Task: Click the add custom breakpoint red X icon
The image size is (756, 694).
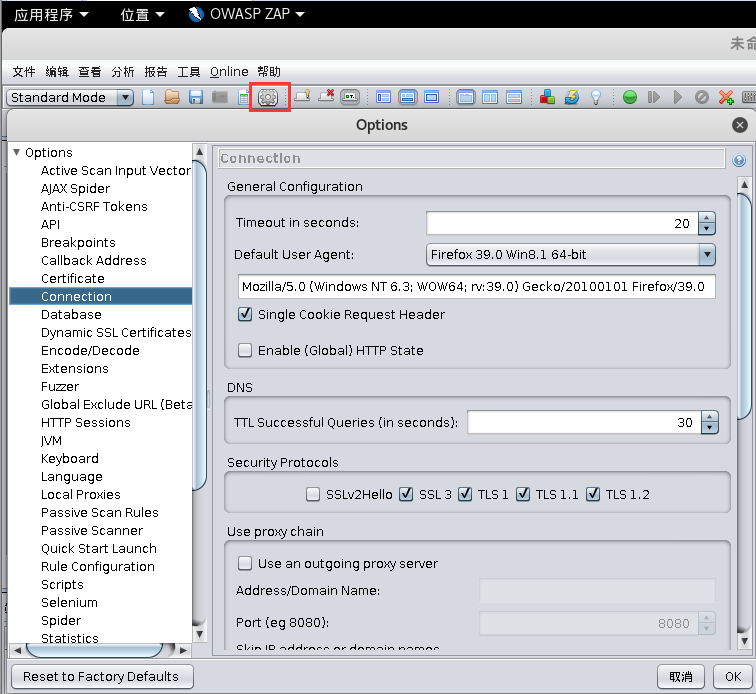Action: pos(726,97)
